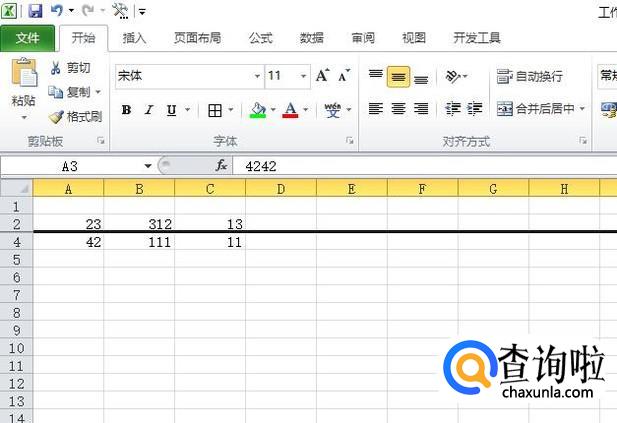Apply red font color A
Screen dimensions: 617x423
coord(290,110)
